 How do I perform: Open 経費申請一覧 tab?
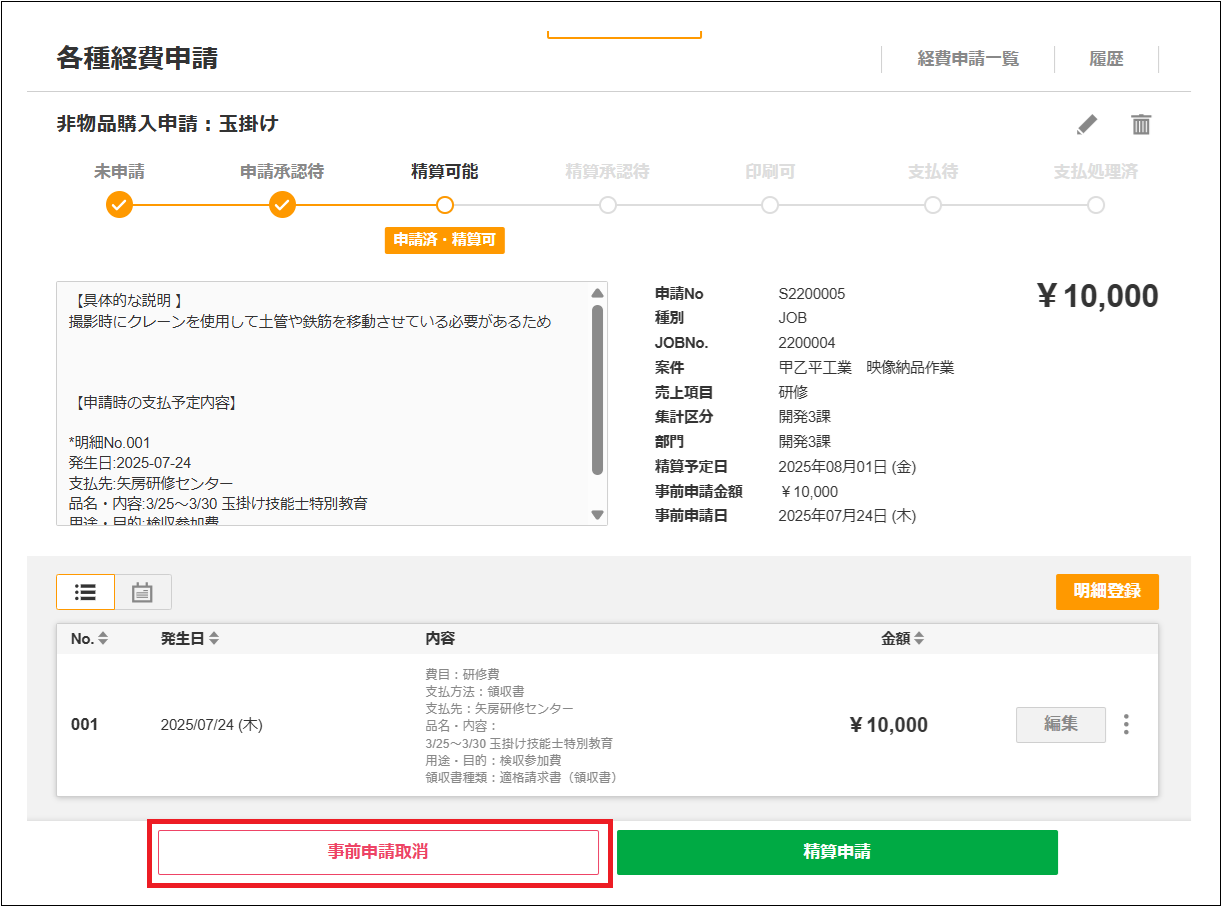point(968,59)
